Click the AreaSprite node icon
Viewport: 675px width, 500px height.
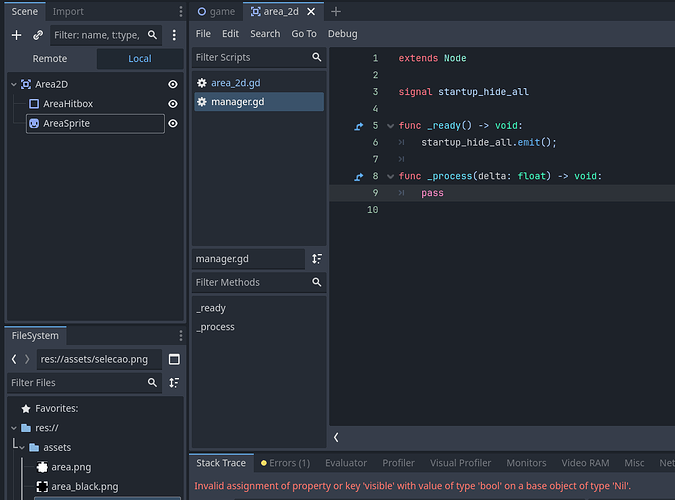tap(34, 124)
